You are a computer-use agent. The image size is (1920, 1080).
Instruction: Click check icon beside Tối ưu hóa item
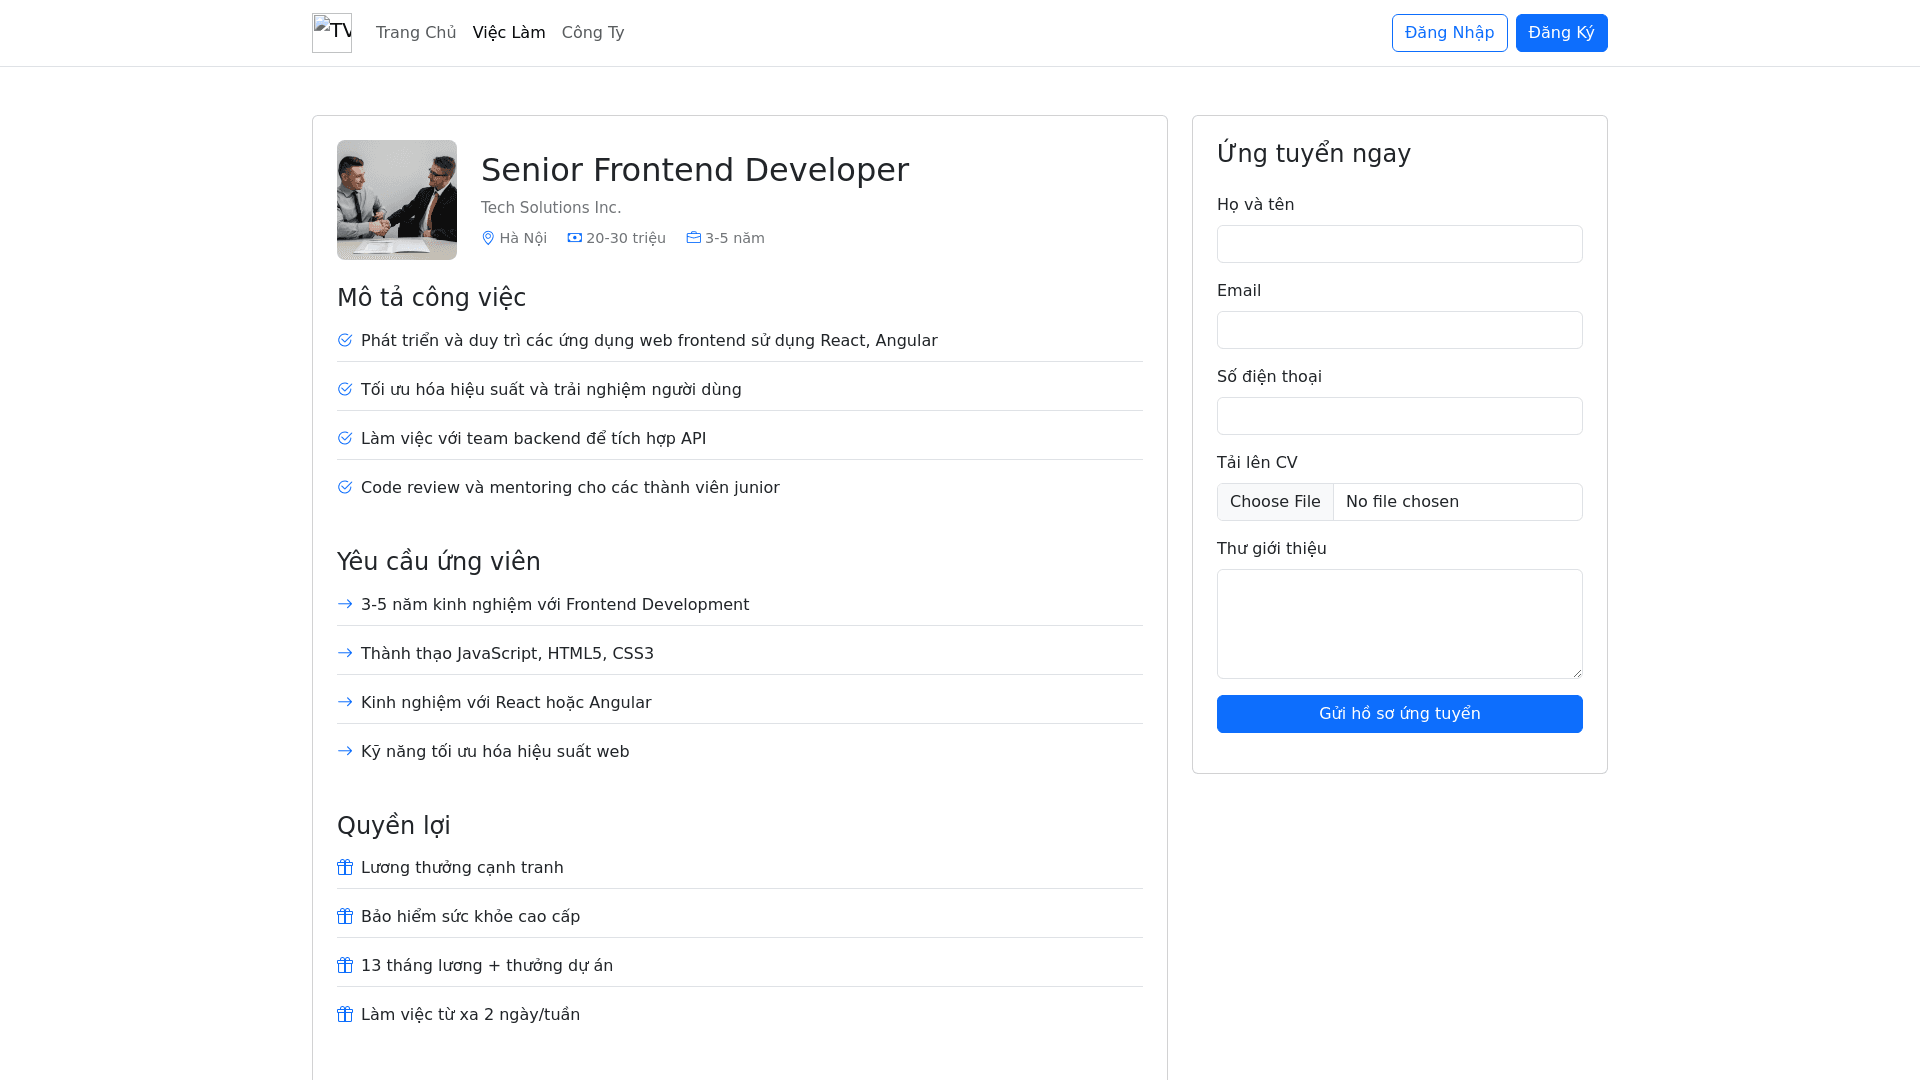pos(345,389)
